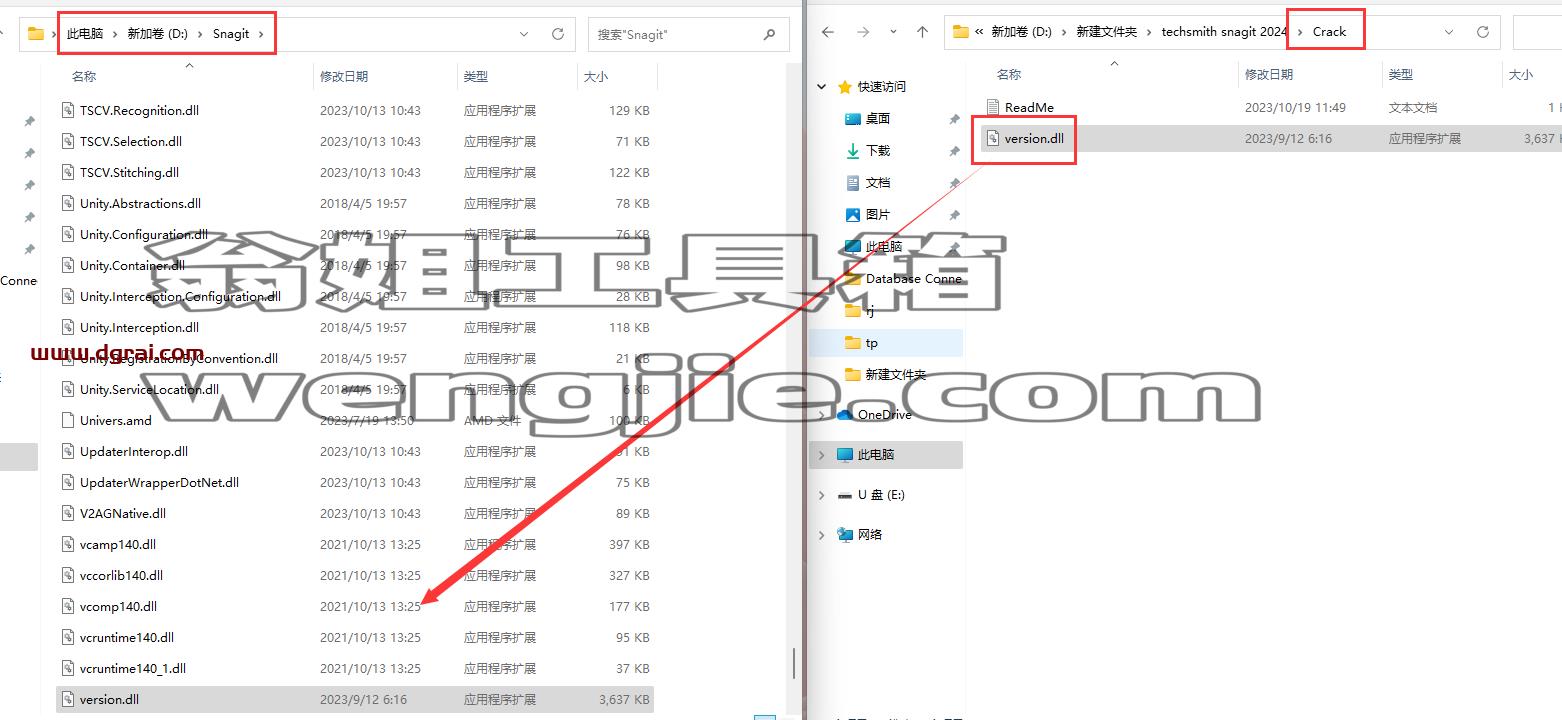Image resolution: width=1562 pixels, height=720 pixels.
Task: Click 新建文件夹 breadcrumb in Crack window
Action: [x=1106, y=32]
